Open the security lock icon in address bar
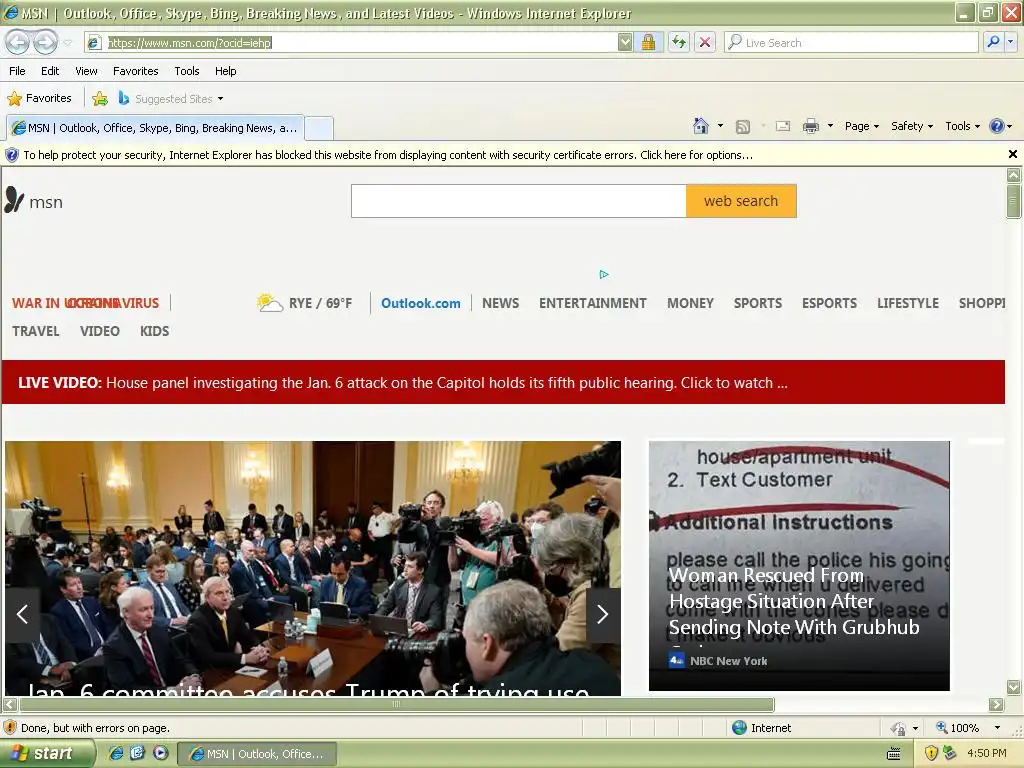 648,42
